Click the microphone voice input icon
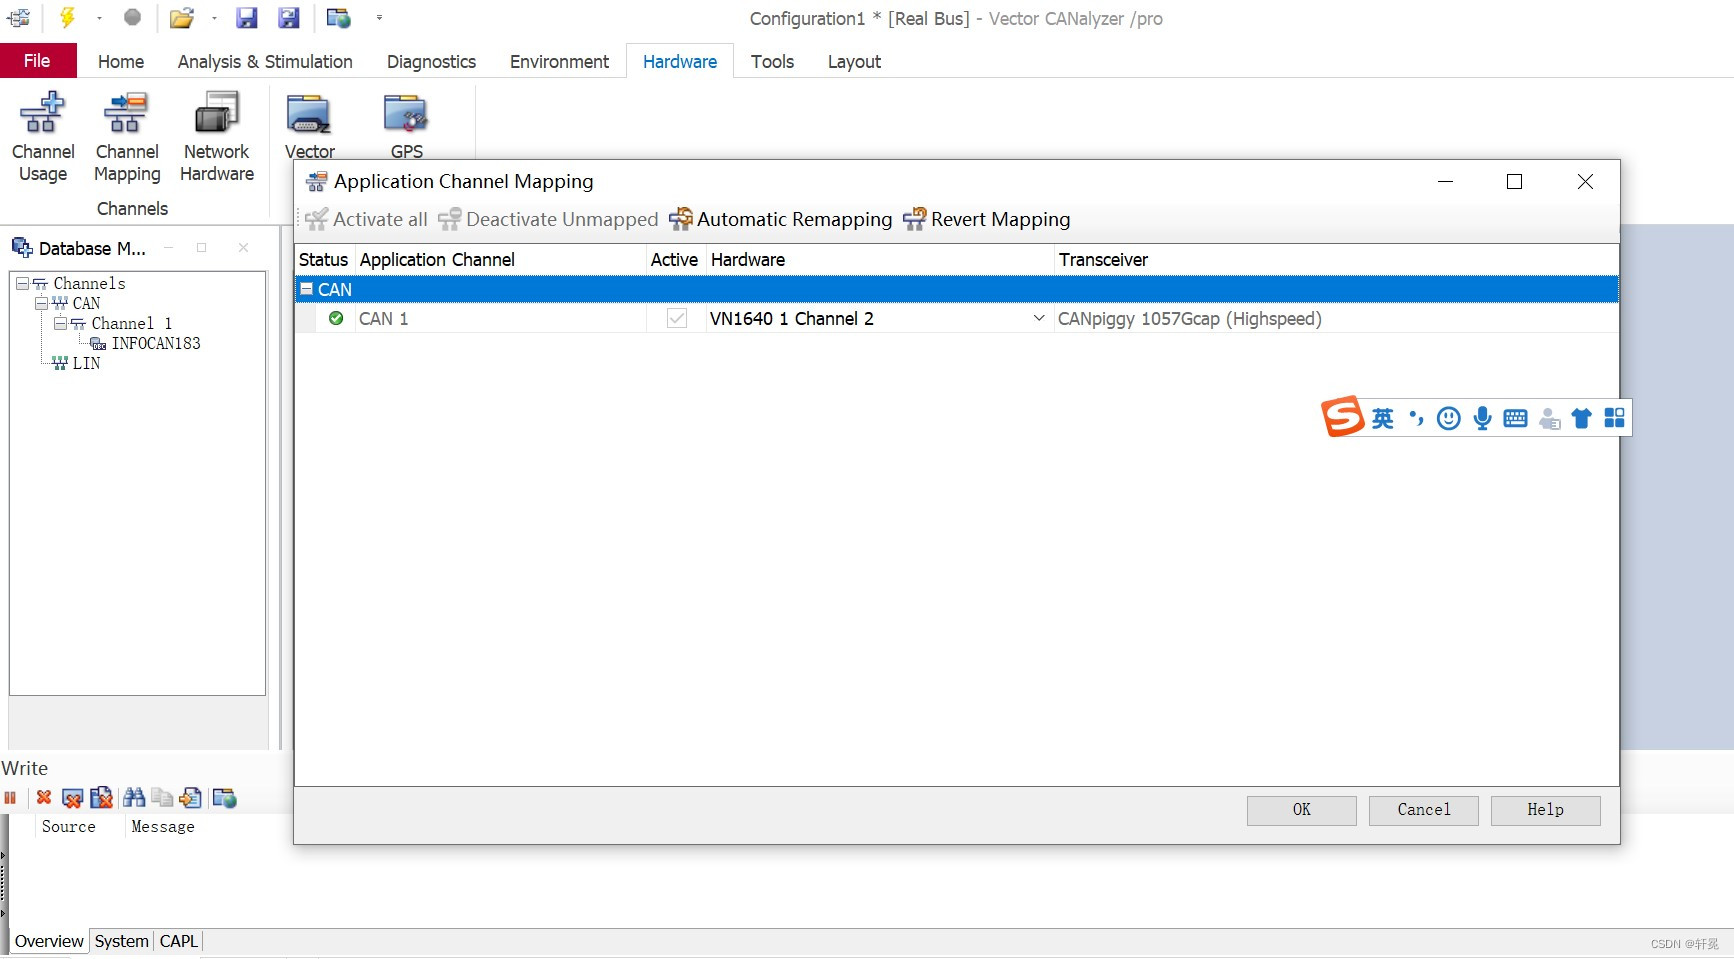Viewport: 1734px width, 959px height. (1483, 418)
